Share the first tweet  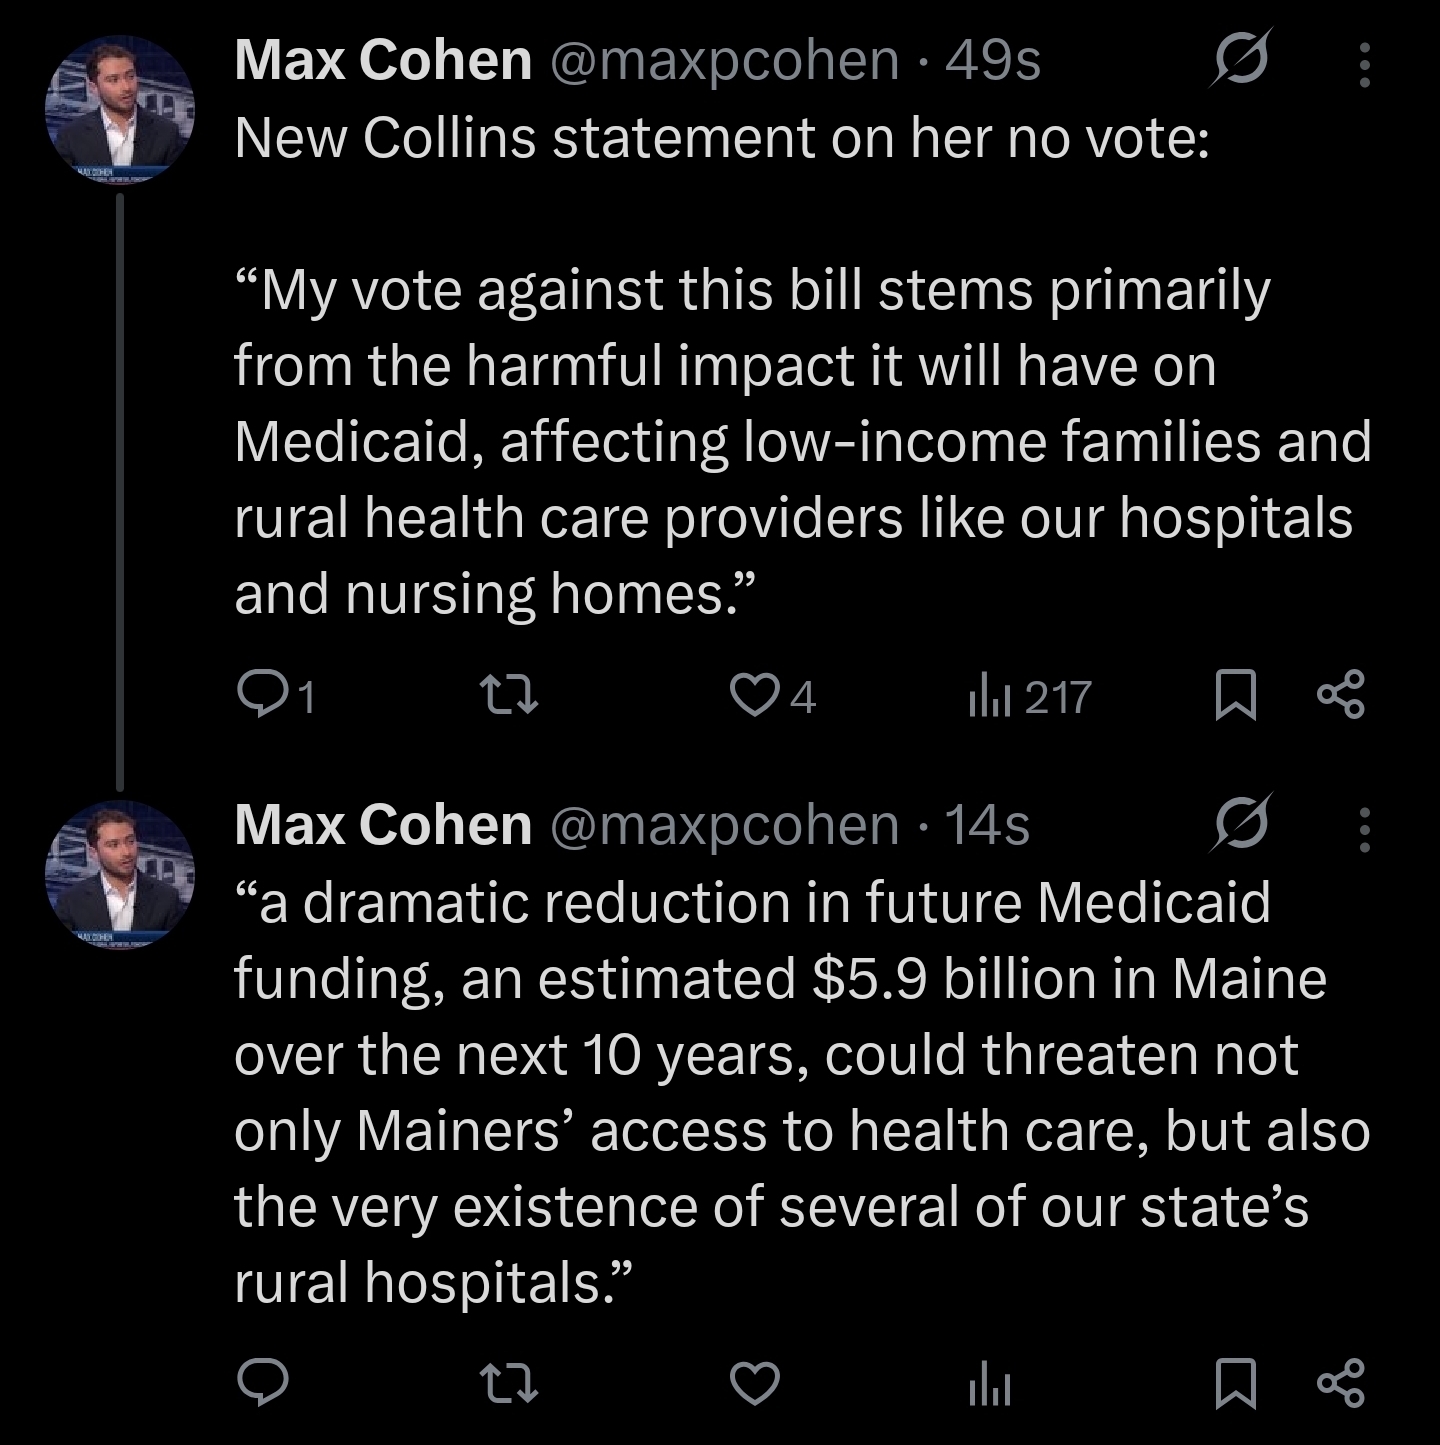(x=1340, y=695)
